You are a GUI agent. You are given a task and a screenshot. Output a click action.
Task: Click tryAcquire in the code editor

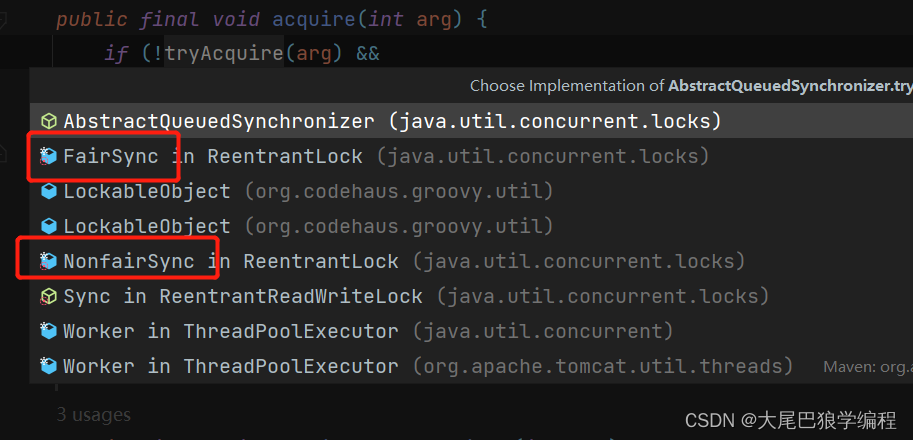pos(224,54)
